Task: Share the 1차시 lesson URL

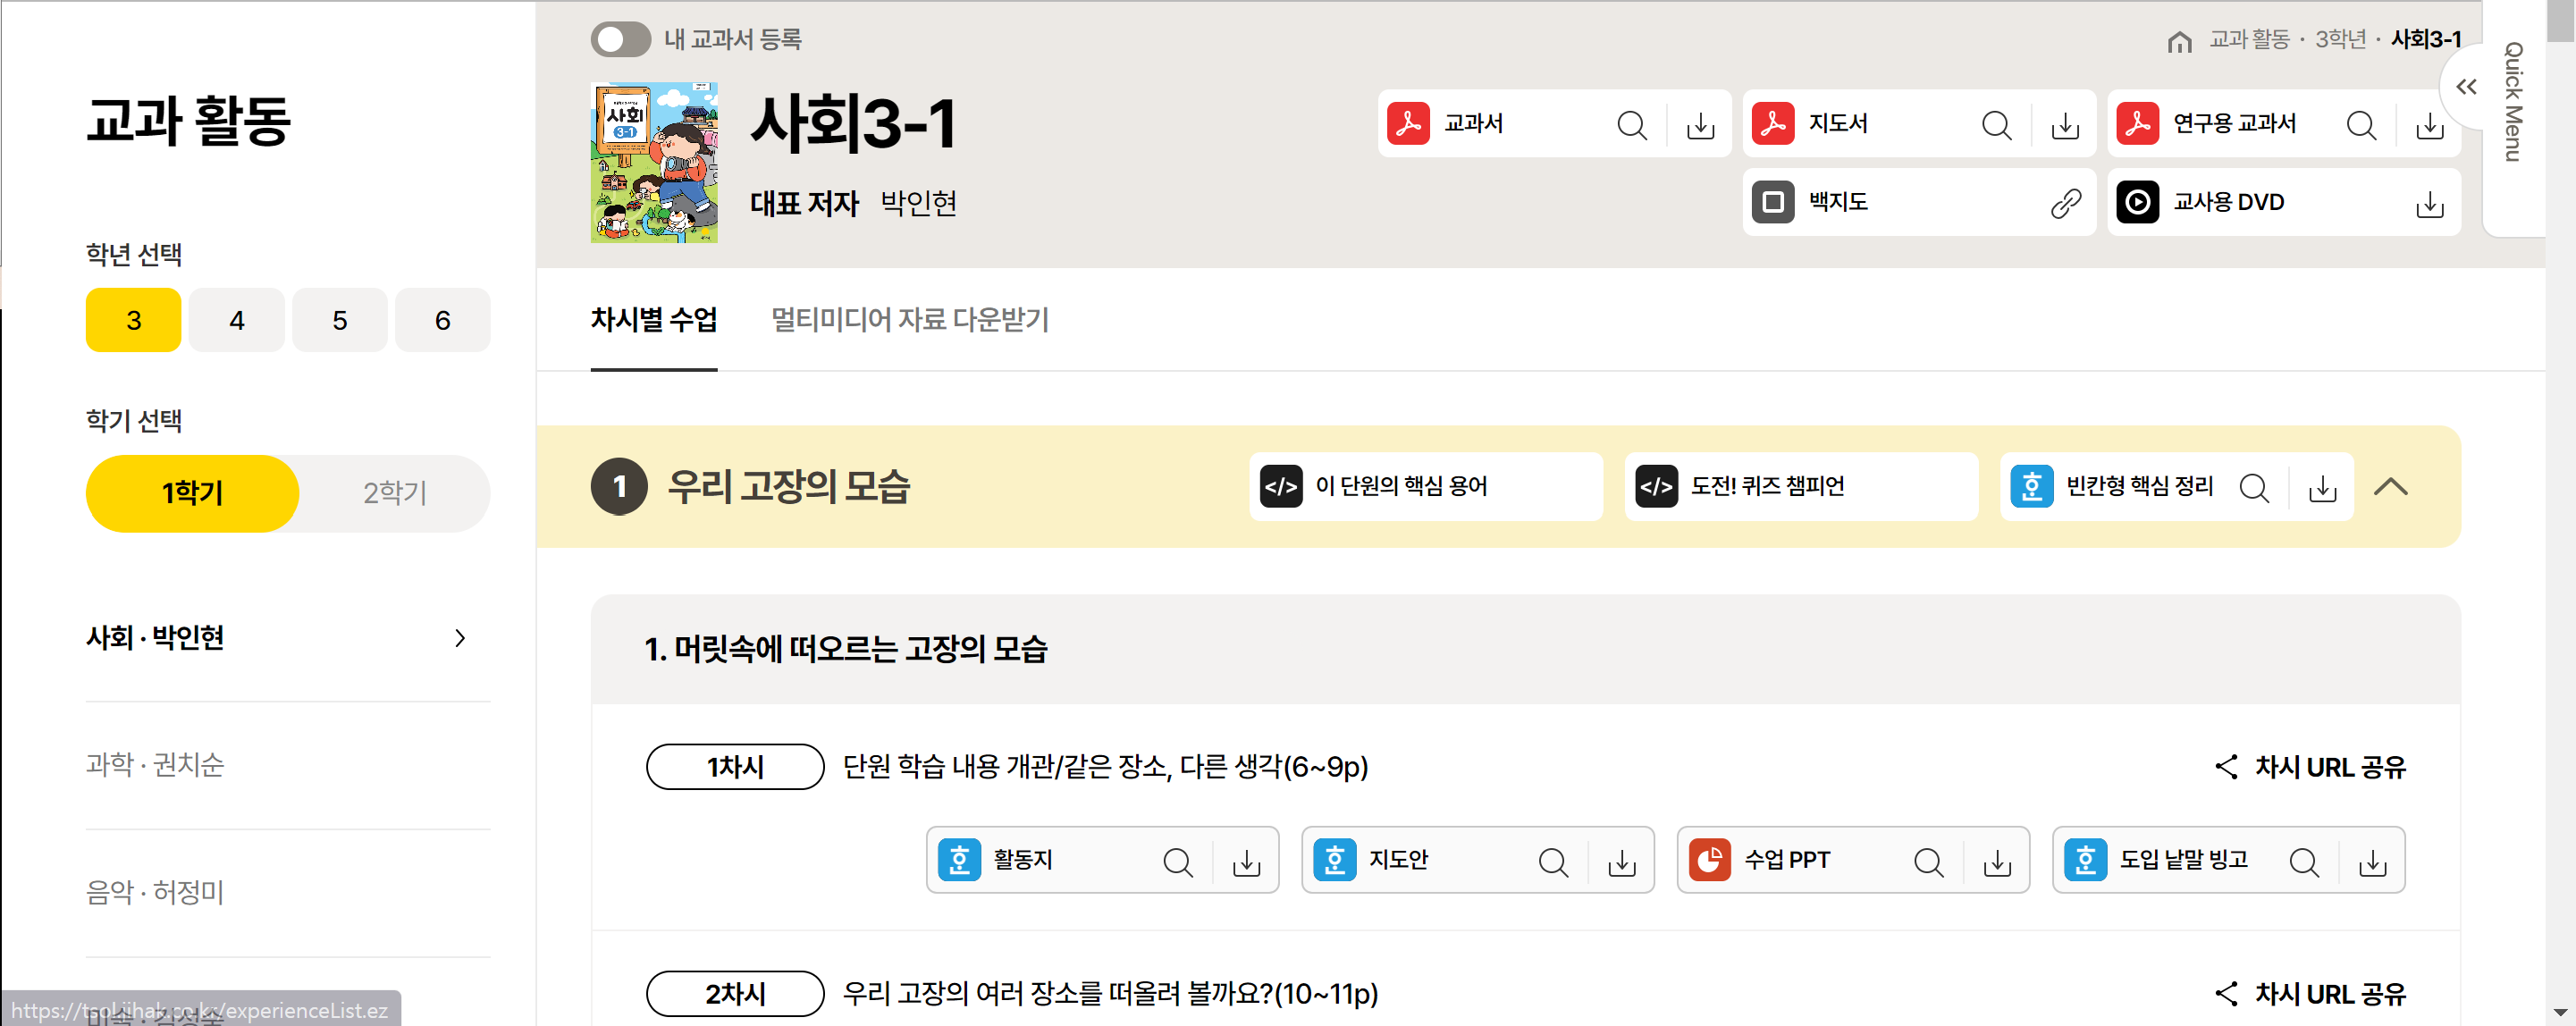Action: click(x=2310, y=767)
